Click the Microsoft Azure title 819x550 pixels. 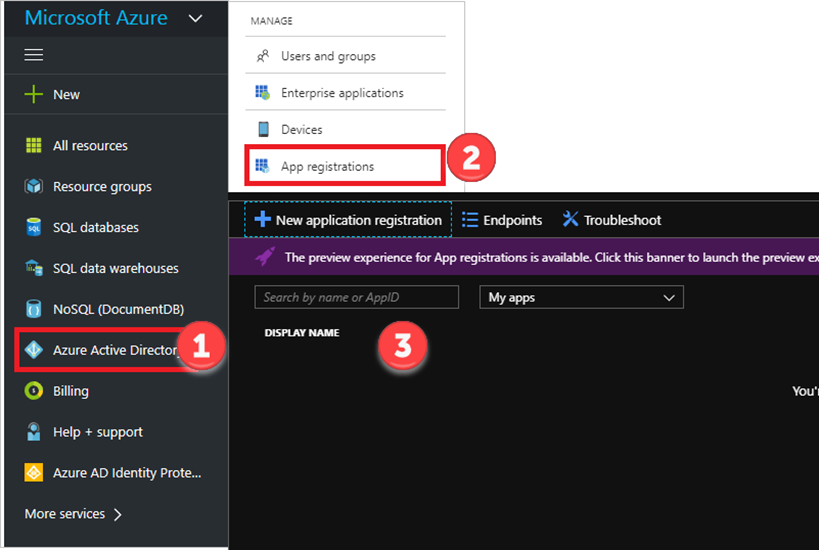pos(96,18)
